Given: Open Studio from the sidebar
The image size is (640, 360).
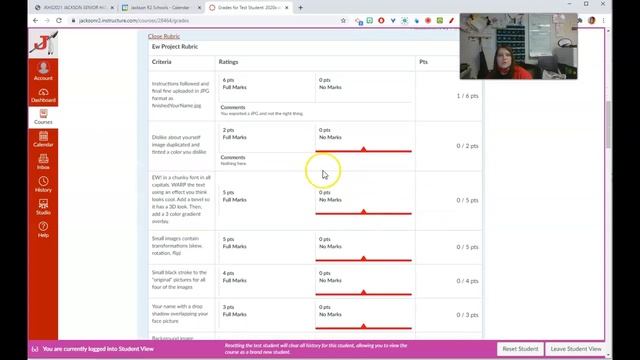Looking at the screenshot, I should pyautogui.click(x=43, y=207).
